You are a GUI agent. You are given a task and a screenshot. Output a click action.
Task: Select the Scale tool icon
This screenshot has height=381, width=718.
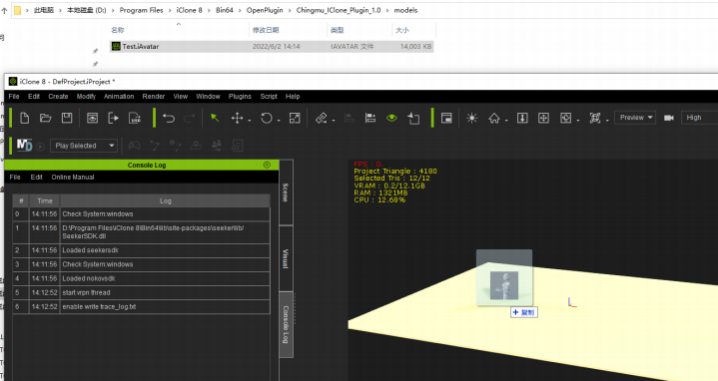click(x=294, y=118)
